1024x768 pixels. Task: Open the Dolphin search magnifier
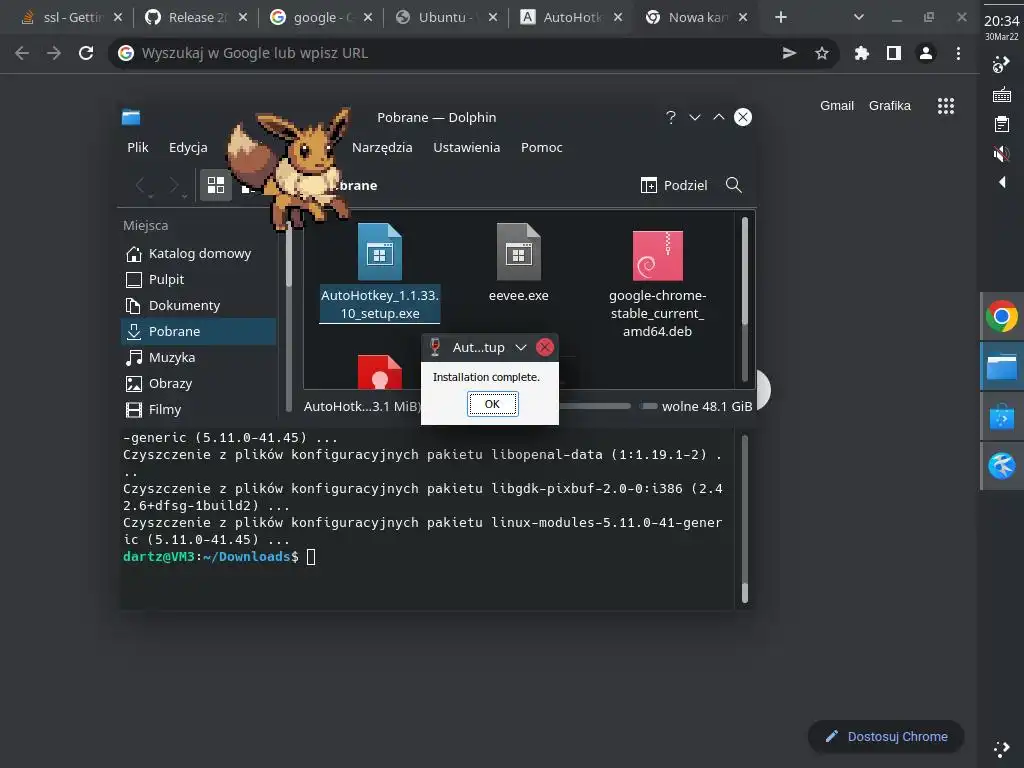pos(733,185)
